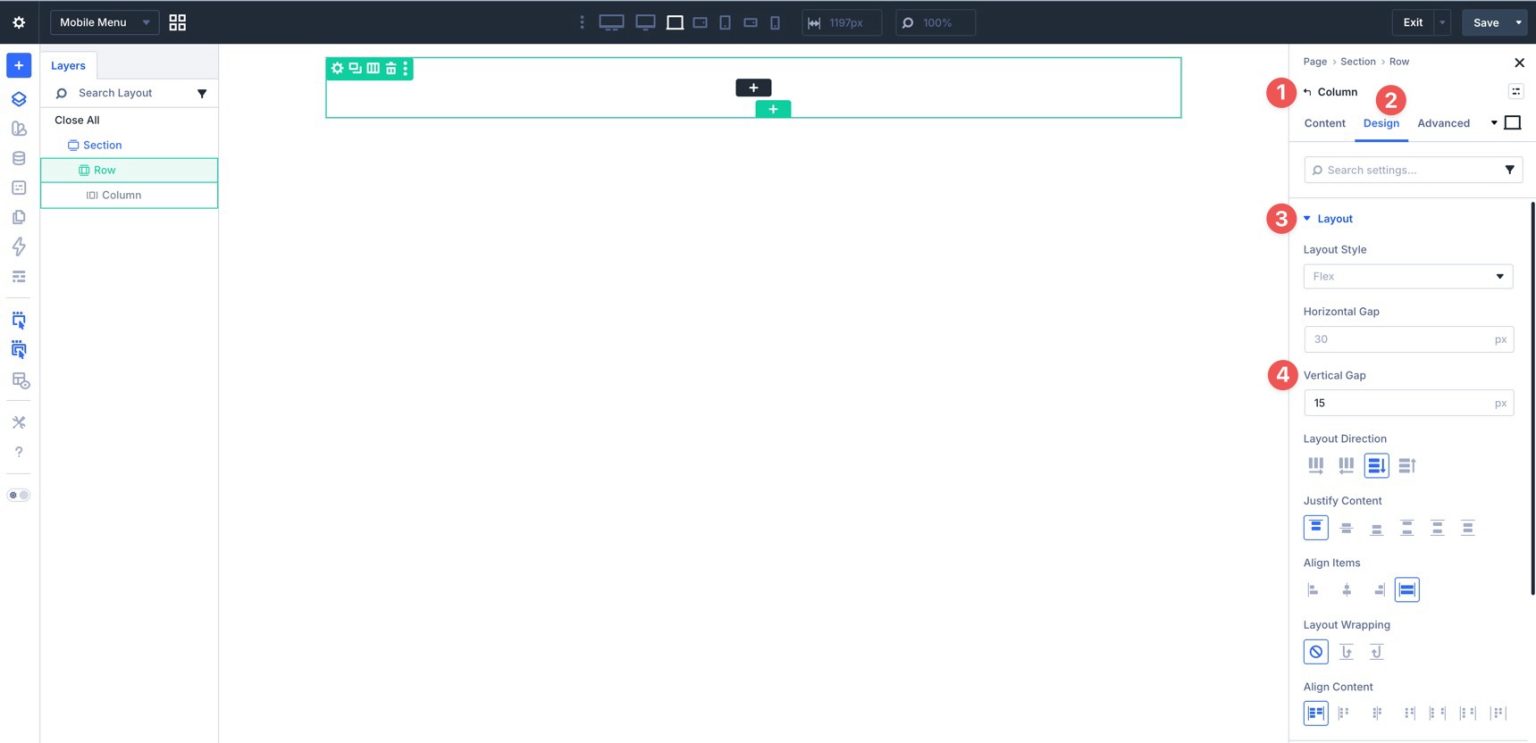1536x743 pixels.
Task: Duplicate row using green toolbar icon
Action: coord(355,68)
